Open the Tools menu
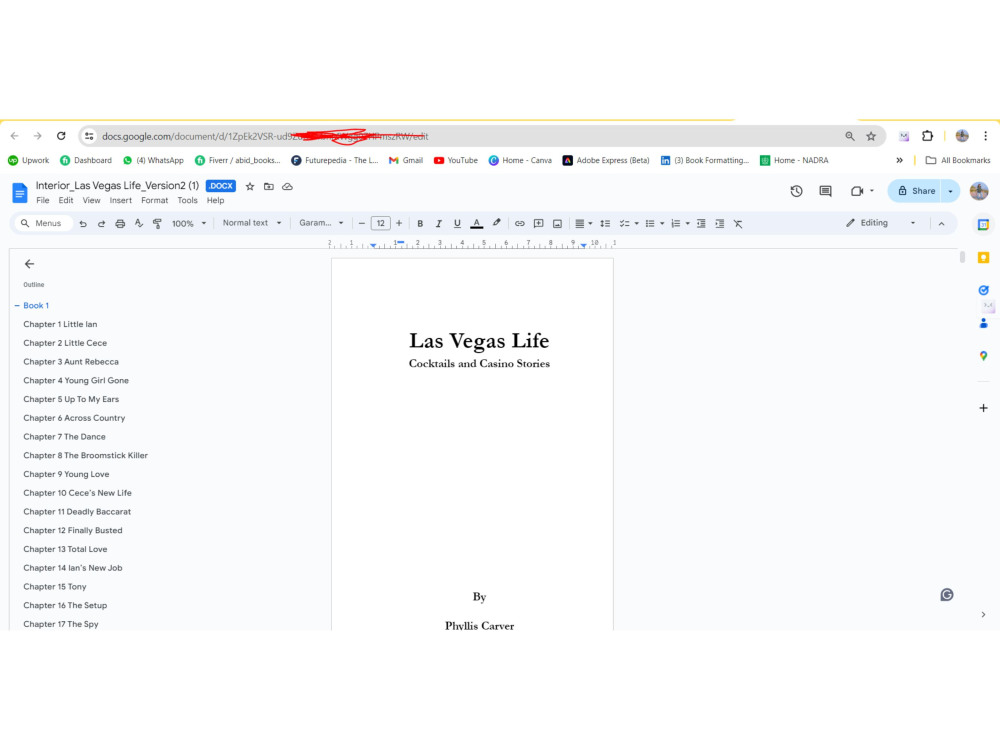The height and width of the screenshot is (750, 1000). click(188, 200)
